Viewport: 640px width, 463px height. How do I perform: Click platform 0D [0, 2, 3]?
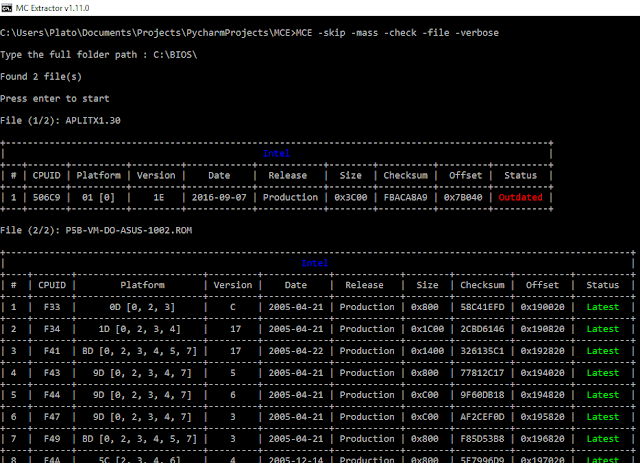click(142, 307)
